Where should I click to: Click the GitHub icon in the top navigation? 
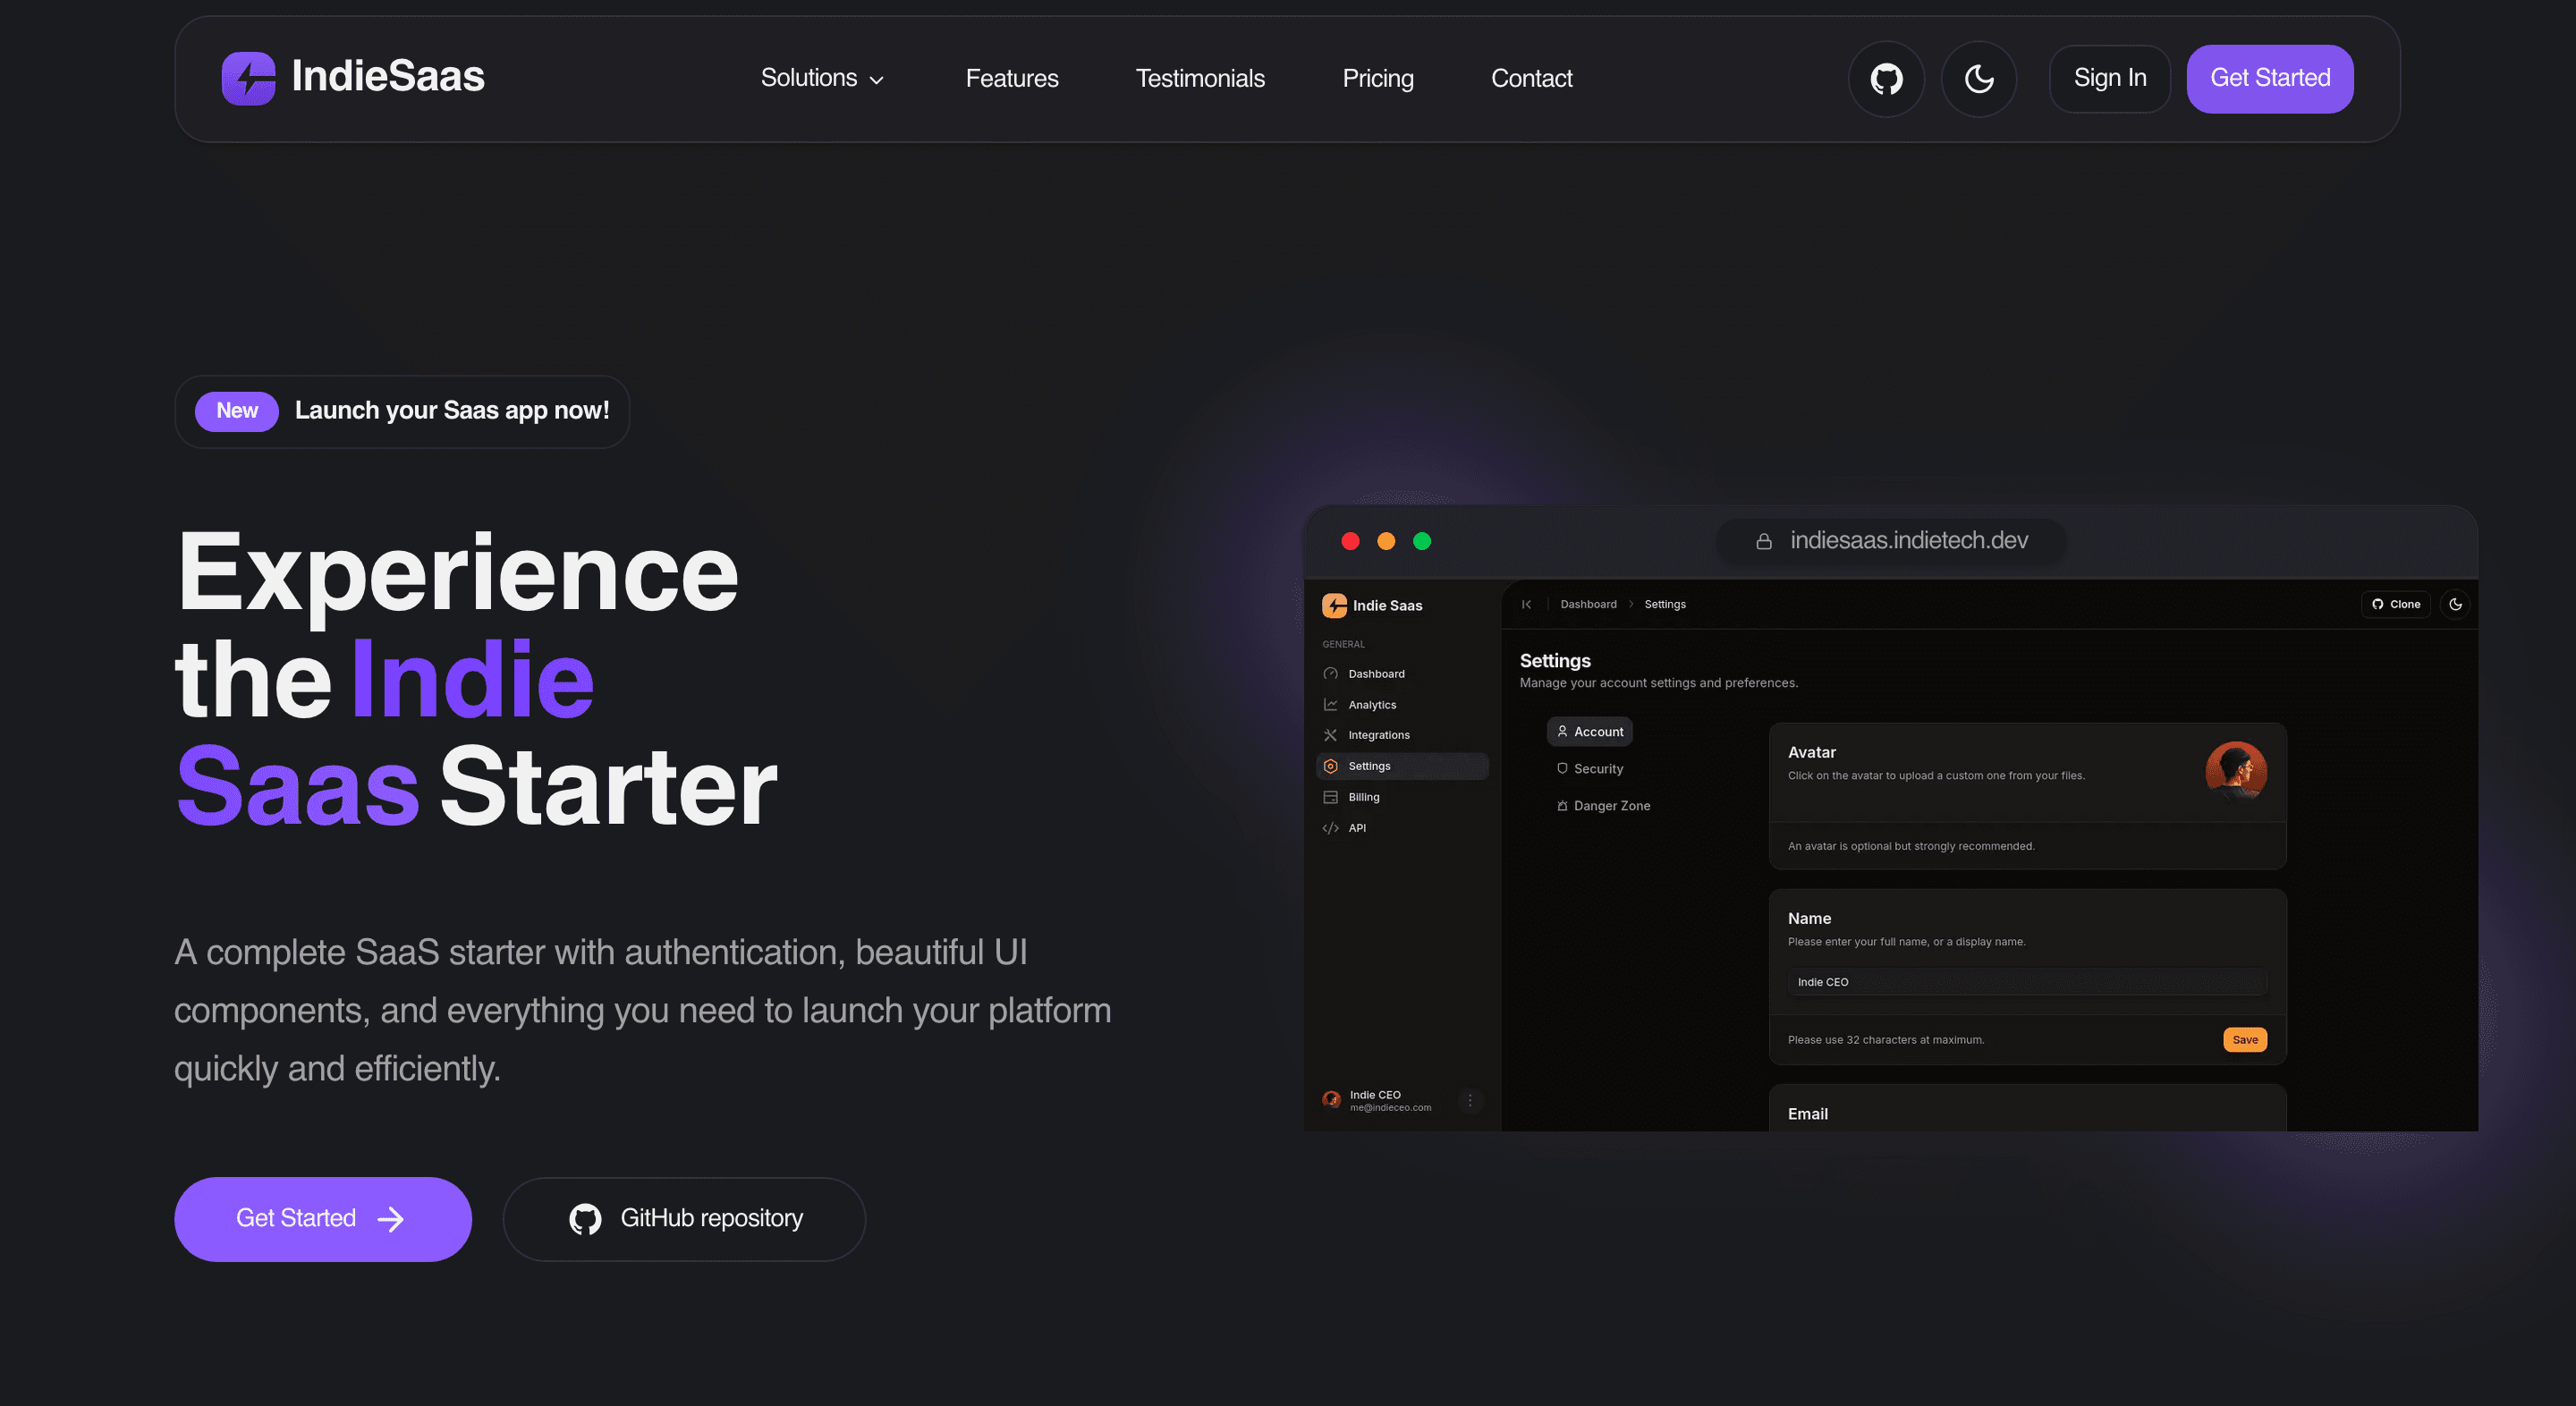tap(1886, 78)
